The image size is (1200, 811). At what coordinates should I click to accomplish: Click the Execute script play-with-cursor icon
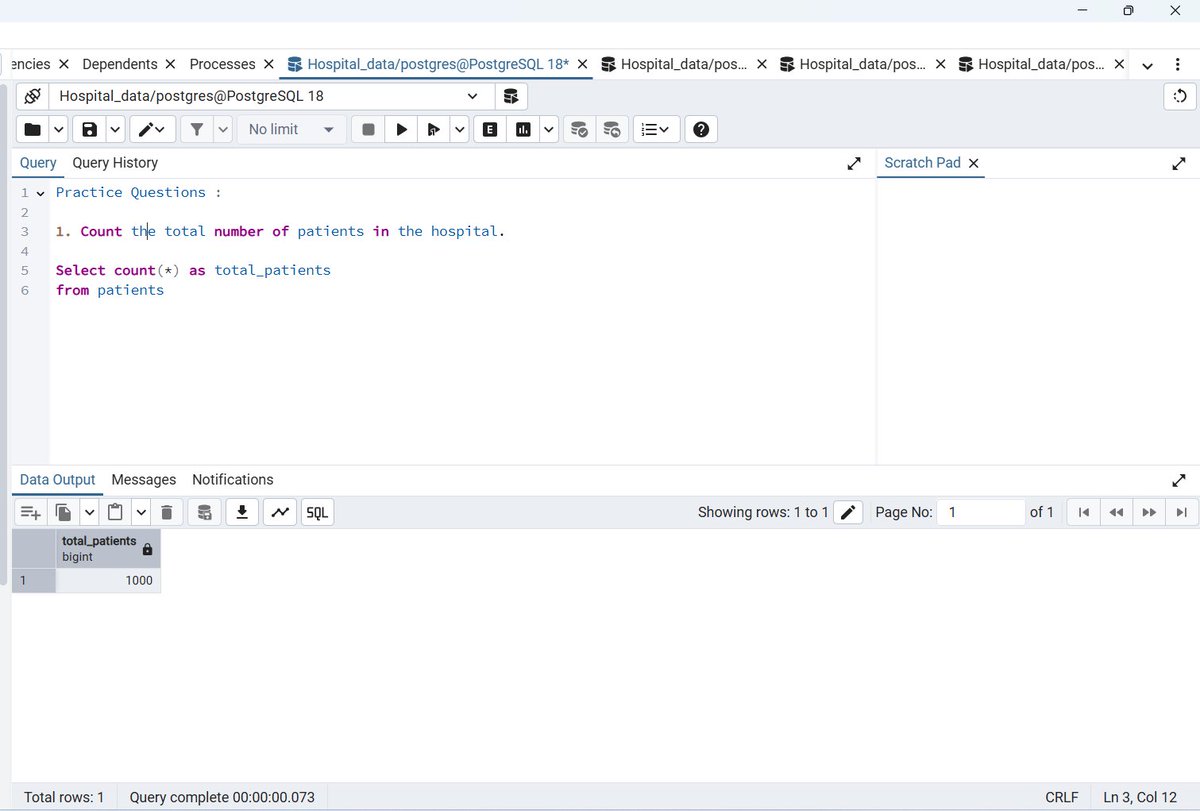433,129
